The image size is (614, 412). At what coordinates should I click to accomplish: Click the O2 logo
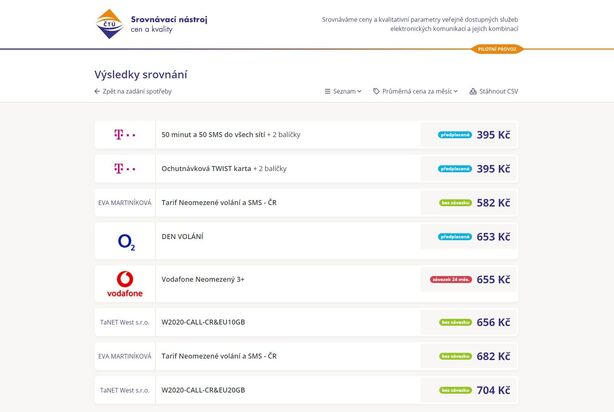pos(125,241)
